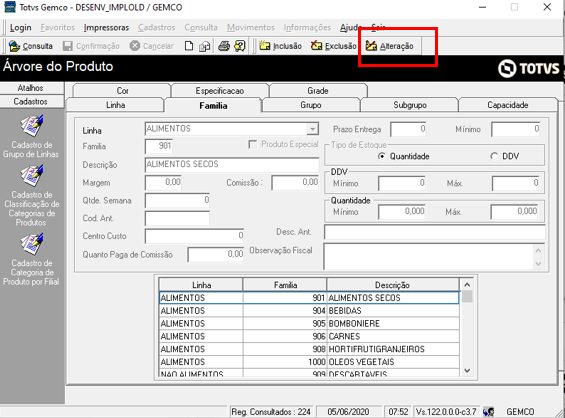The image size is (565, 418).
Task: Switch to the Grupo tab
Action: click(x=311, y=105)
